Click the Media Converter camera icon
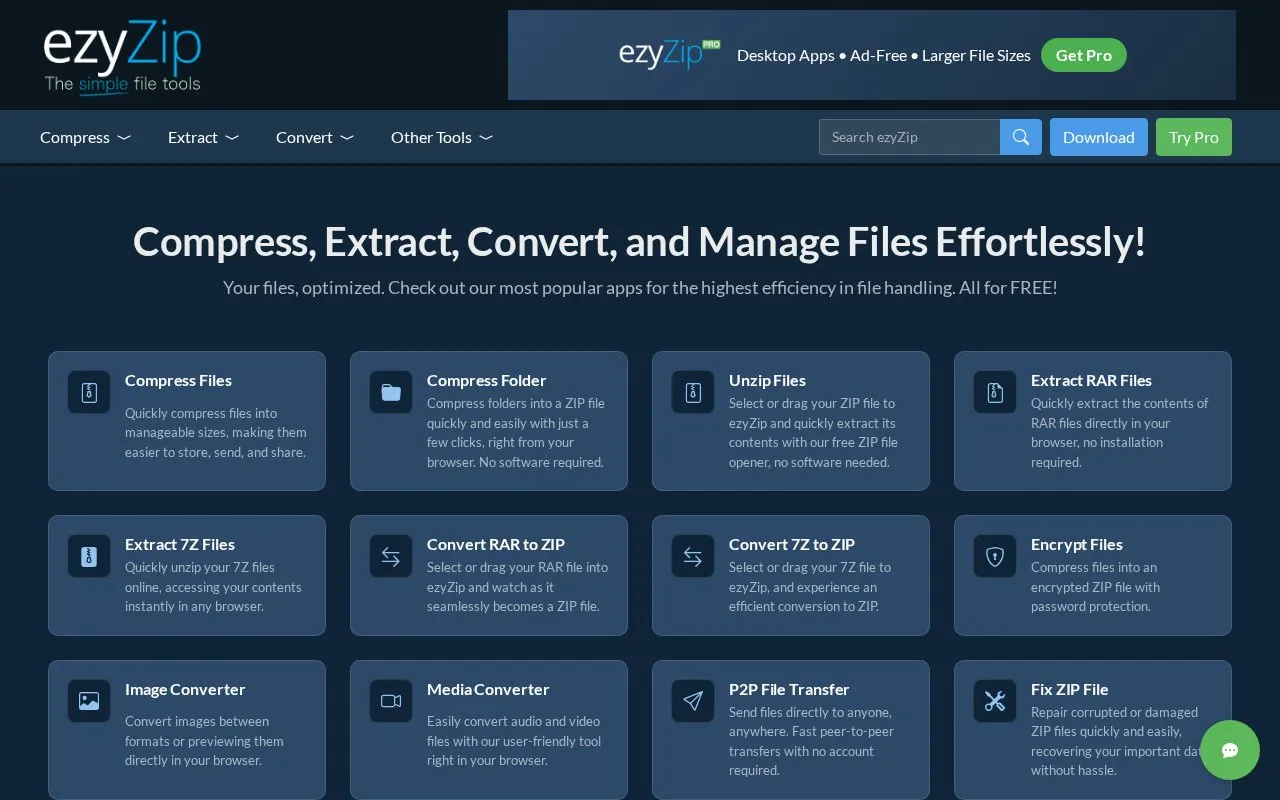The image size is (1280, 800). point(391,701)
